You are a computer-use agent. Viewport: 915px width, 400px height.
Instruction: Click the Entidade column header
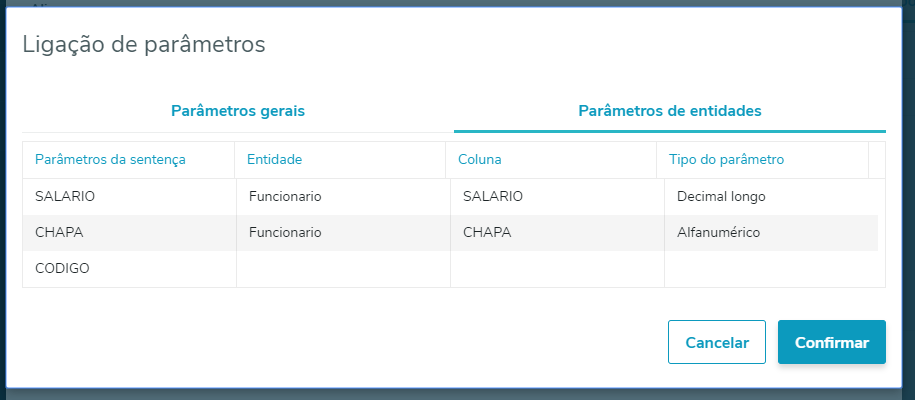pyautogui.click(x=274, y=159)
